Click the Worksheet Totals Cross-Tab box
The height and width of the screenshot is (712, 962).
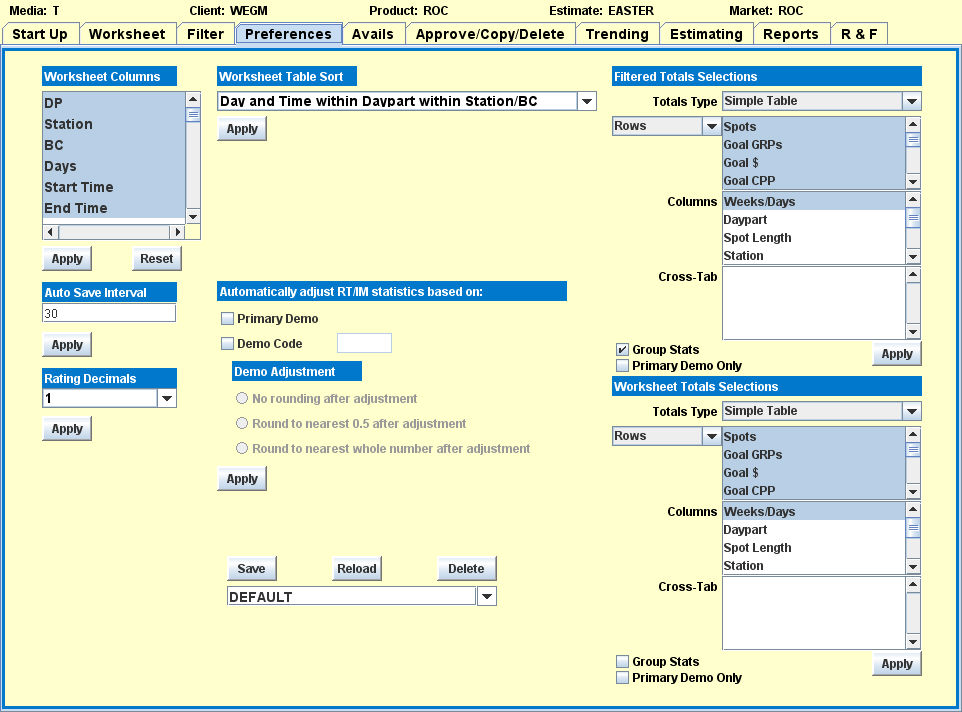[814, 613]
